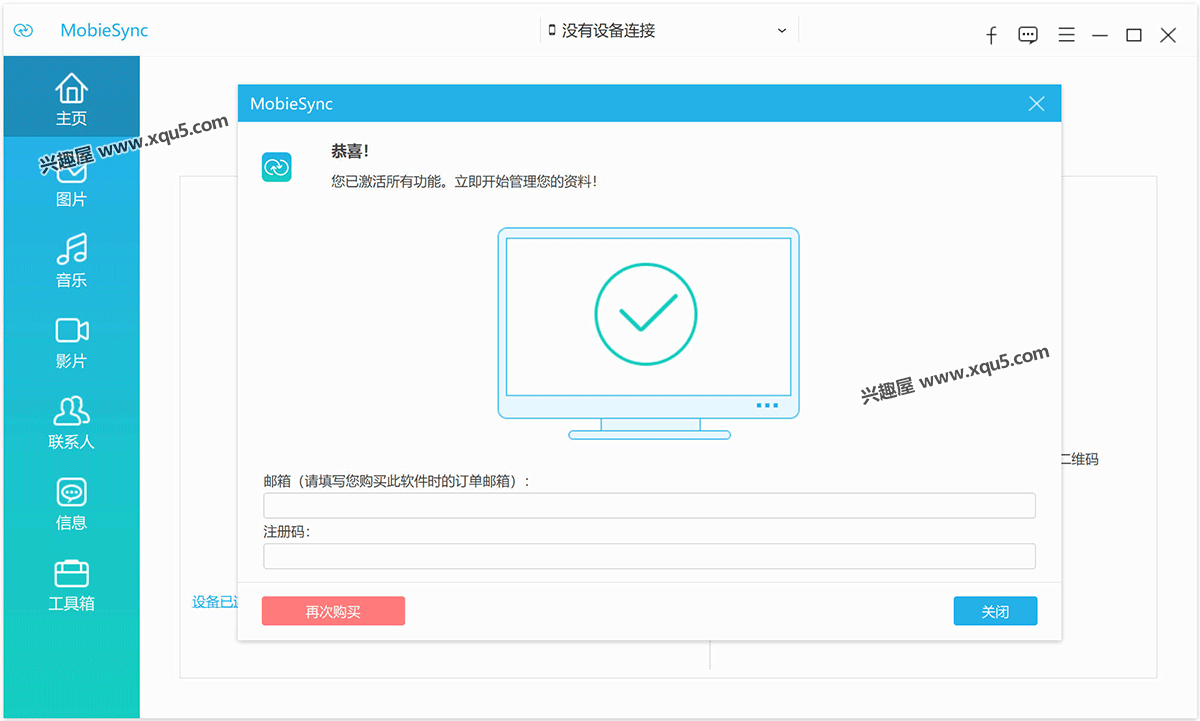The width and height of the screenshot is (1200, 721).
Task: Close the MobieSync activation dialog
Action: [1036, 104]
